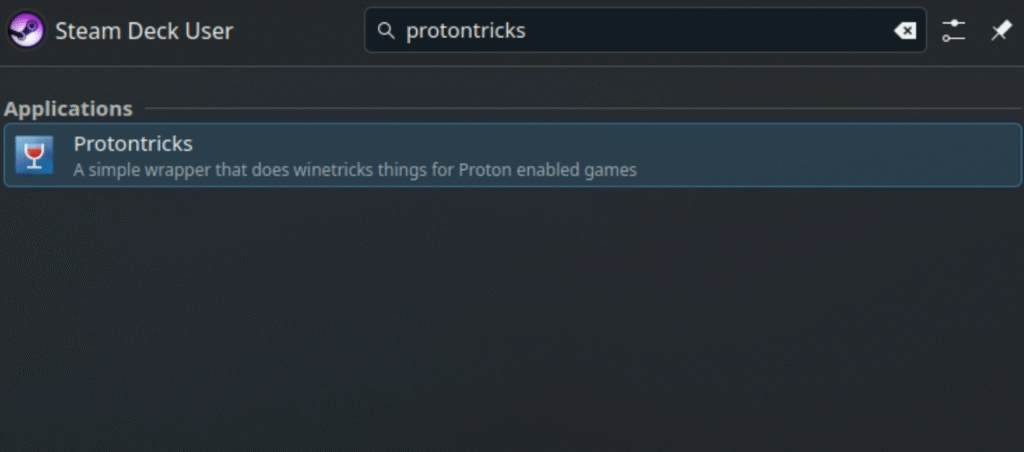Click the magnifying glass search icon
Viewport: 1024px width, 452px height.
387,31
